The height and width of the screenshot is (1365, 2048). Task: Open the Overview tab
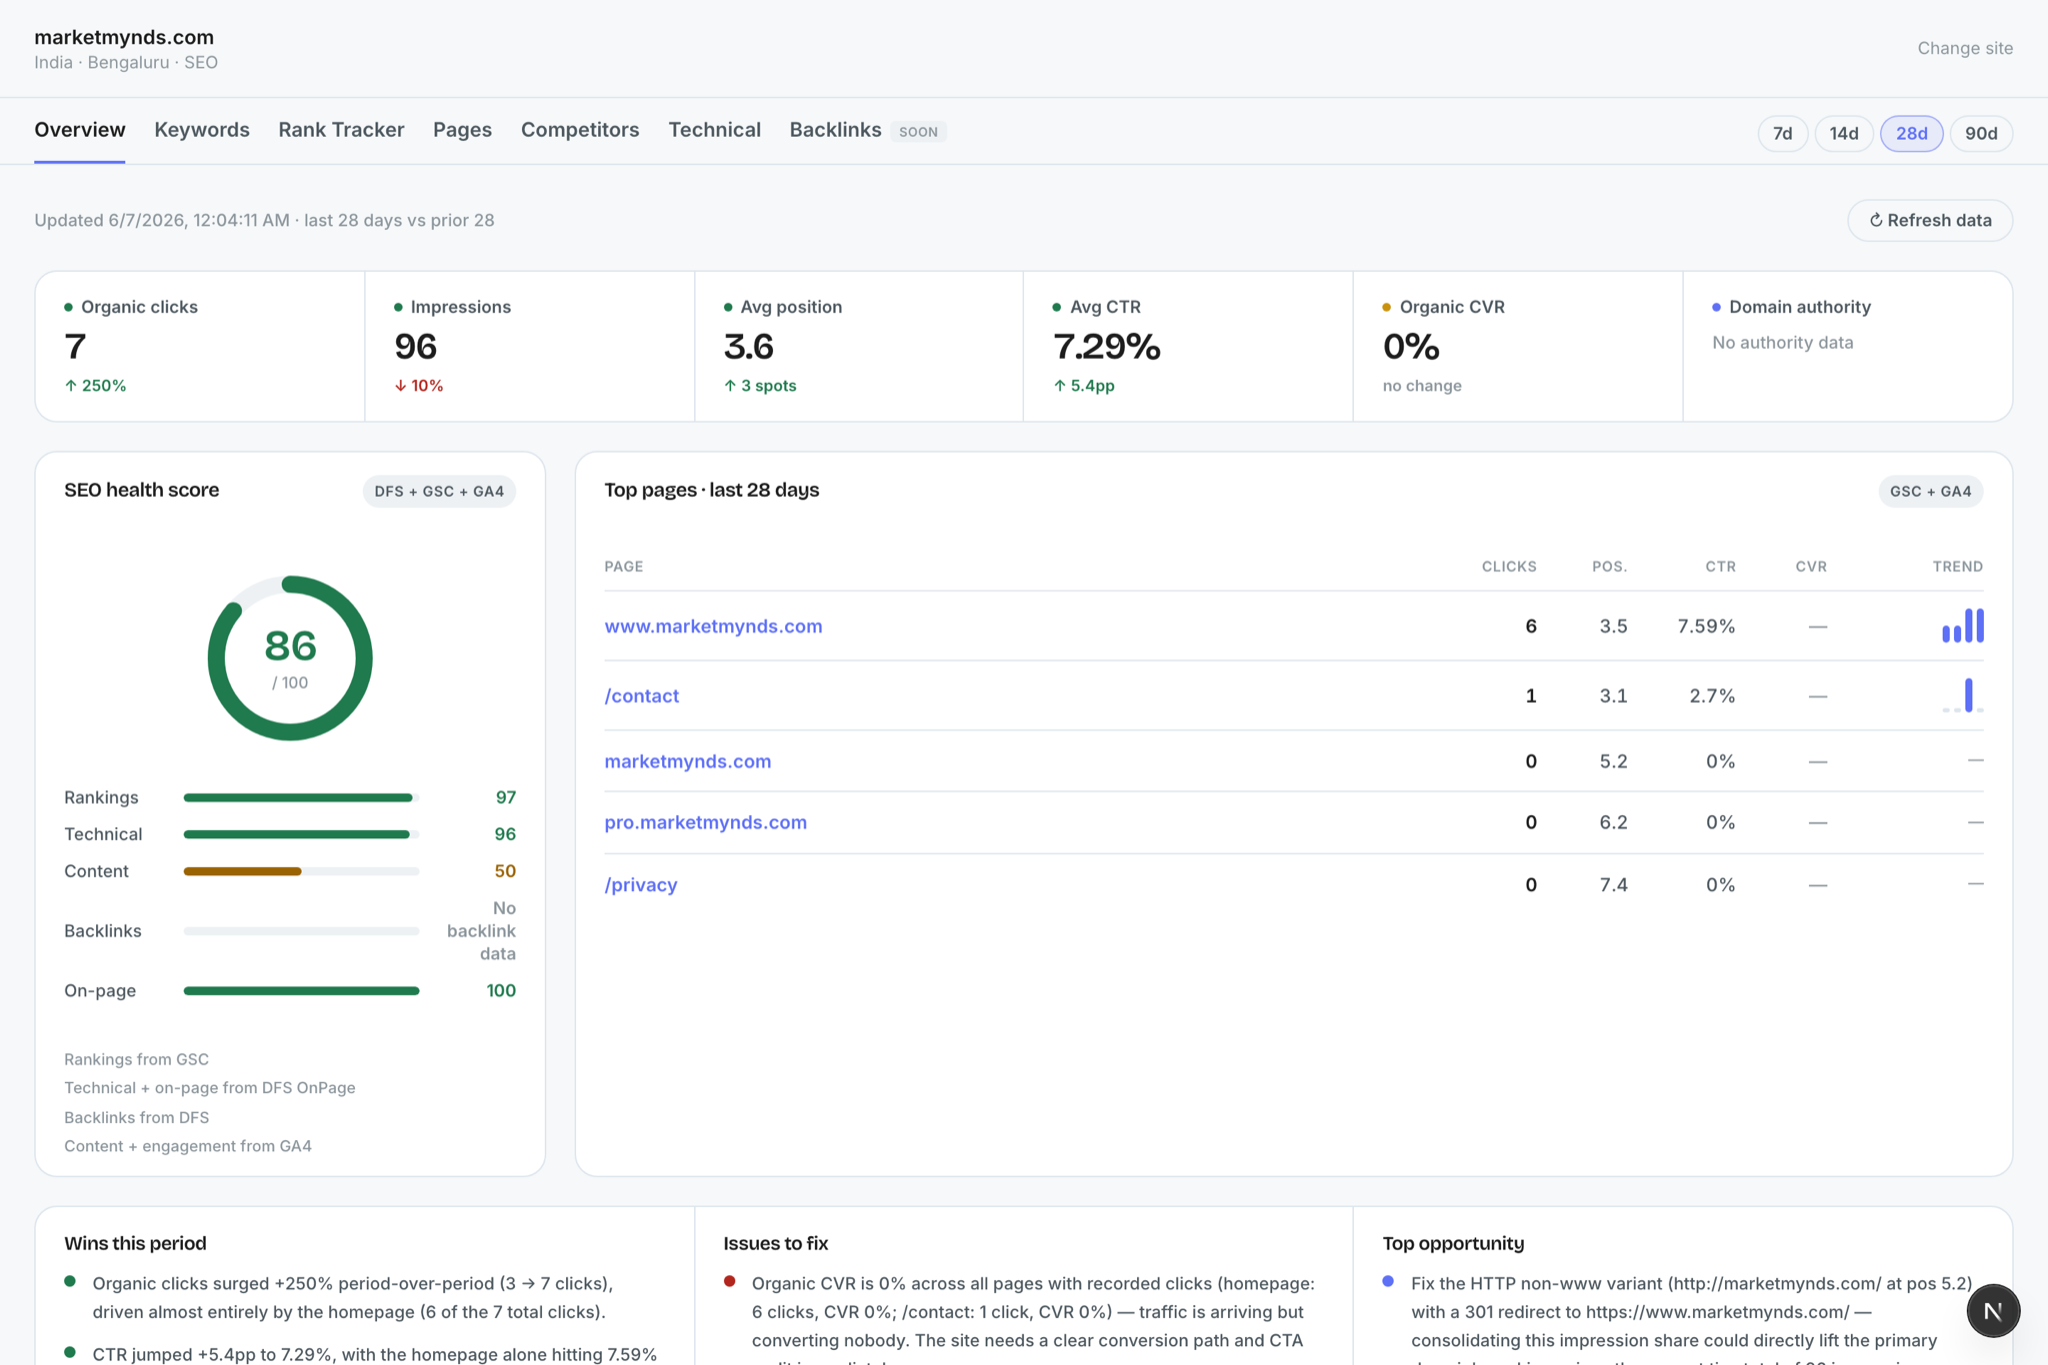pos(80,130)
